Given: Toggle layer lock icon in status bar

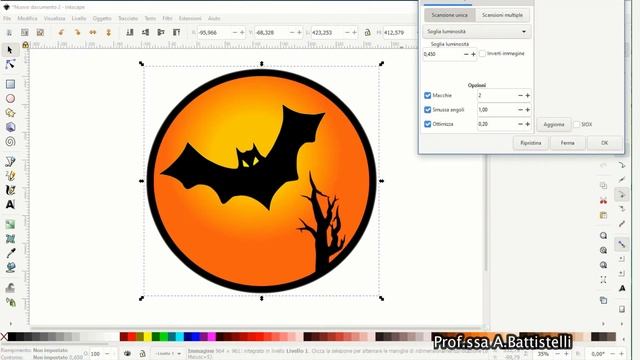Looking at the screenshot, I should (x=142, y=353).
